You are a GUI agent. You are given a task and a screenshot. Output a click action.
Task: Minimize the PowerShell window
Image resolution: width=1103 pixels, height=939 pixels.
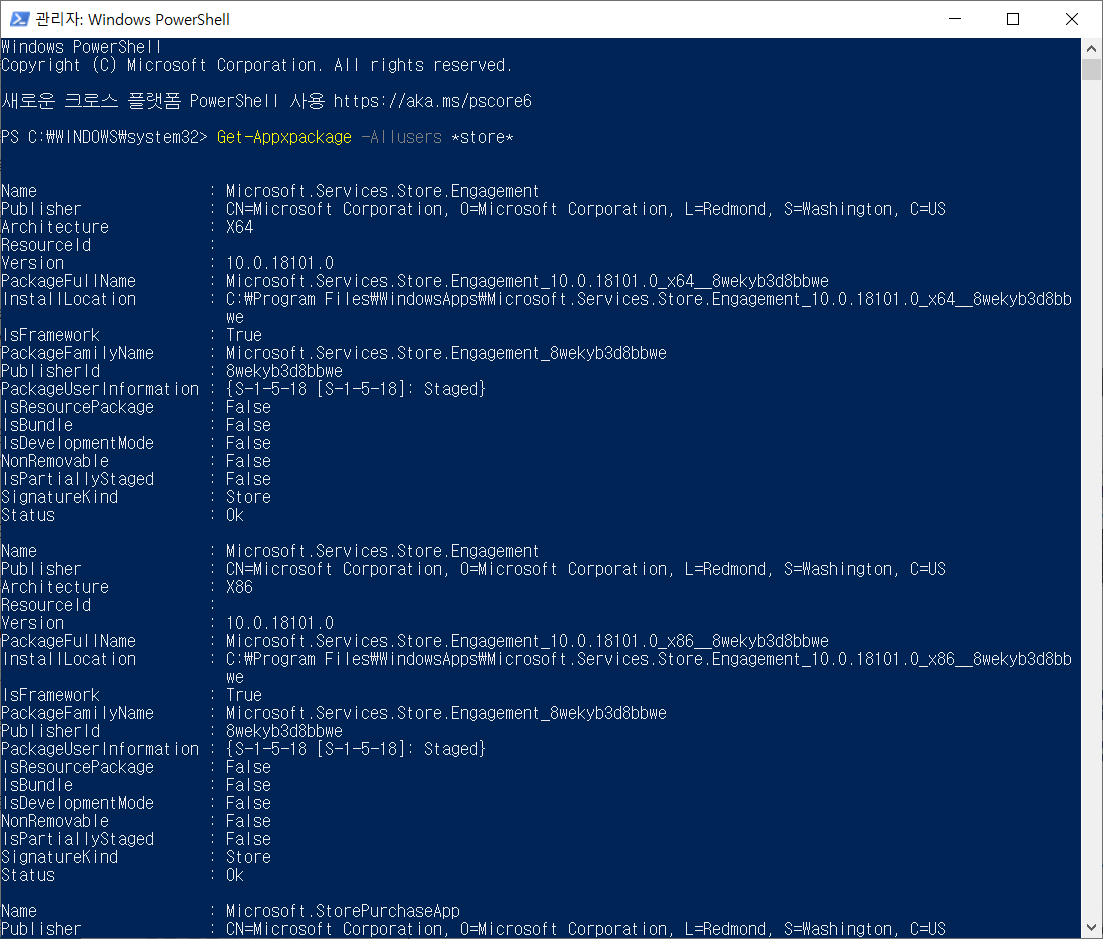(x=955, y=19)
